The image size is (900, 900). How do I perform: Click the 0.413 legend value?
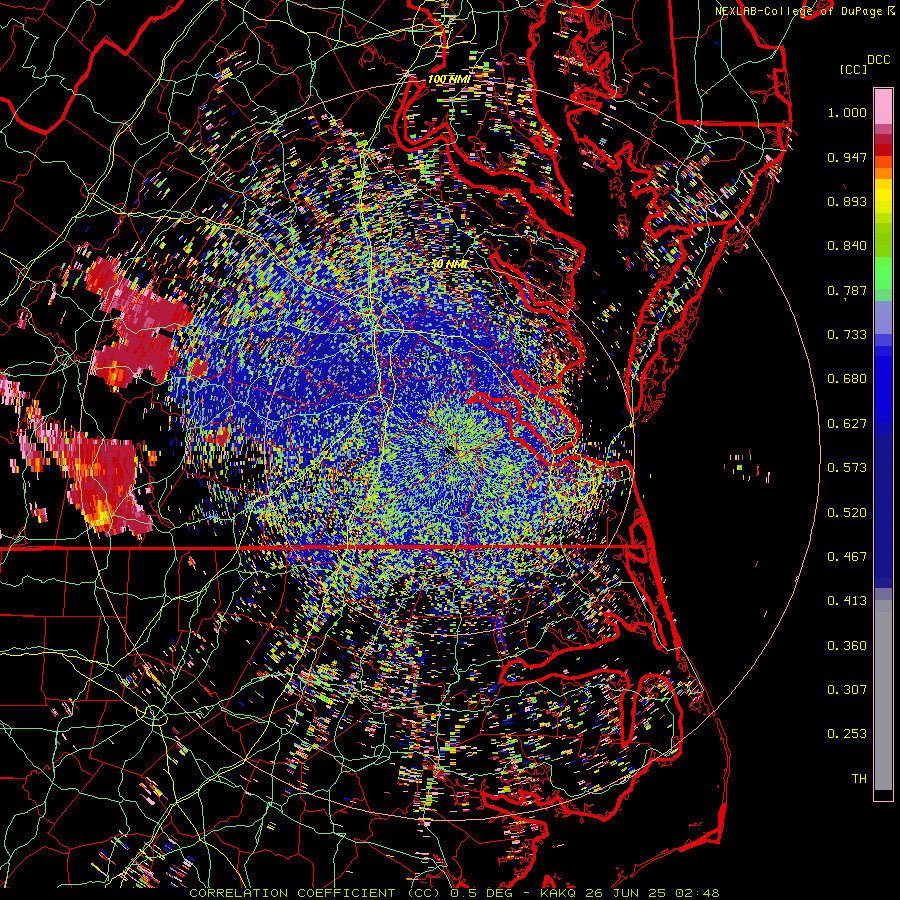847,601
